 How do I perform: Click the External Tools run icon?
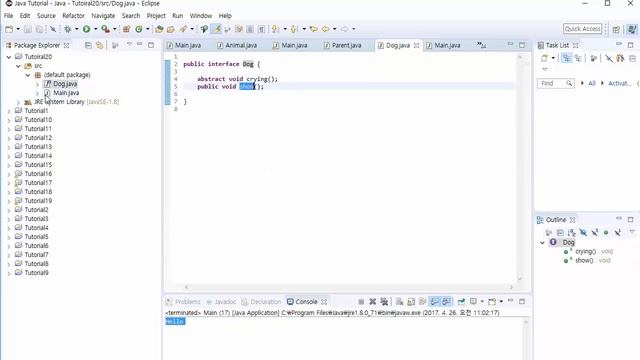[105, 29]
